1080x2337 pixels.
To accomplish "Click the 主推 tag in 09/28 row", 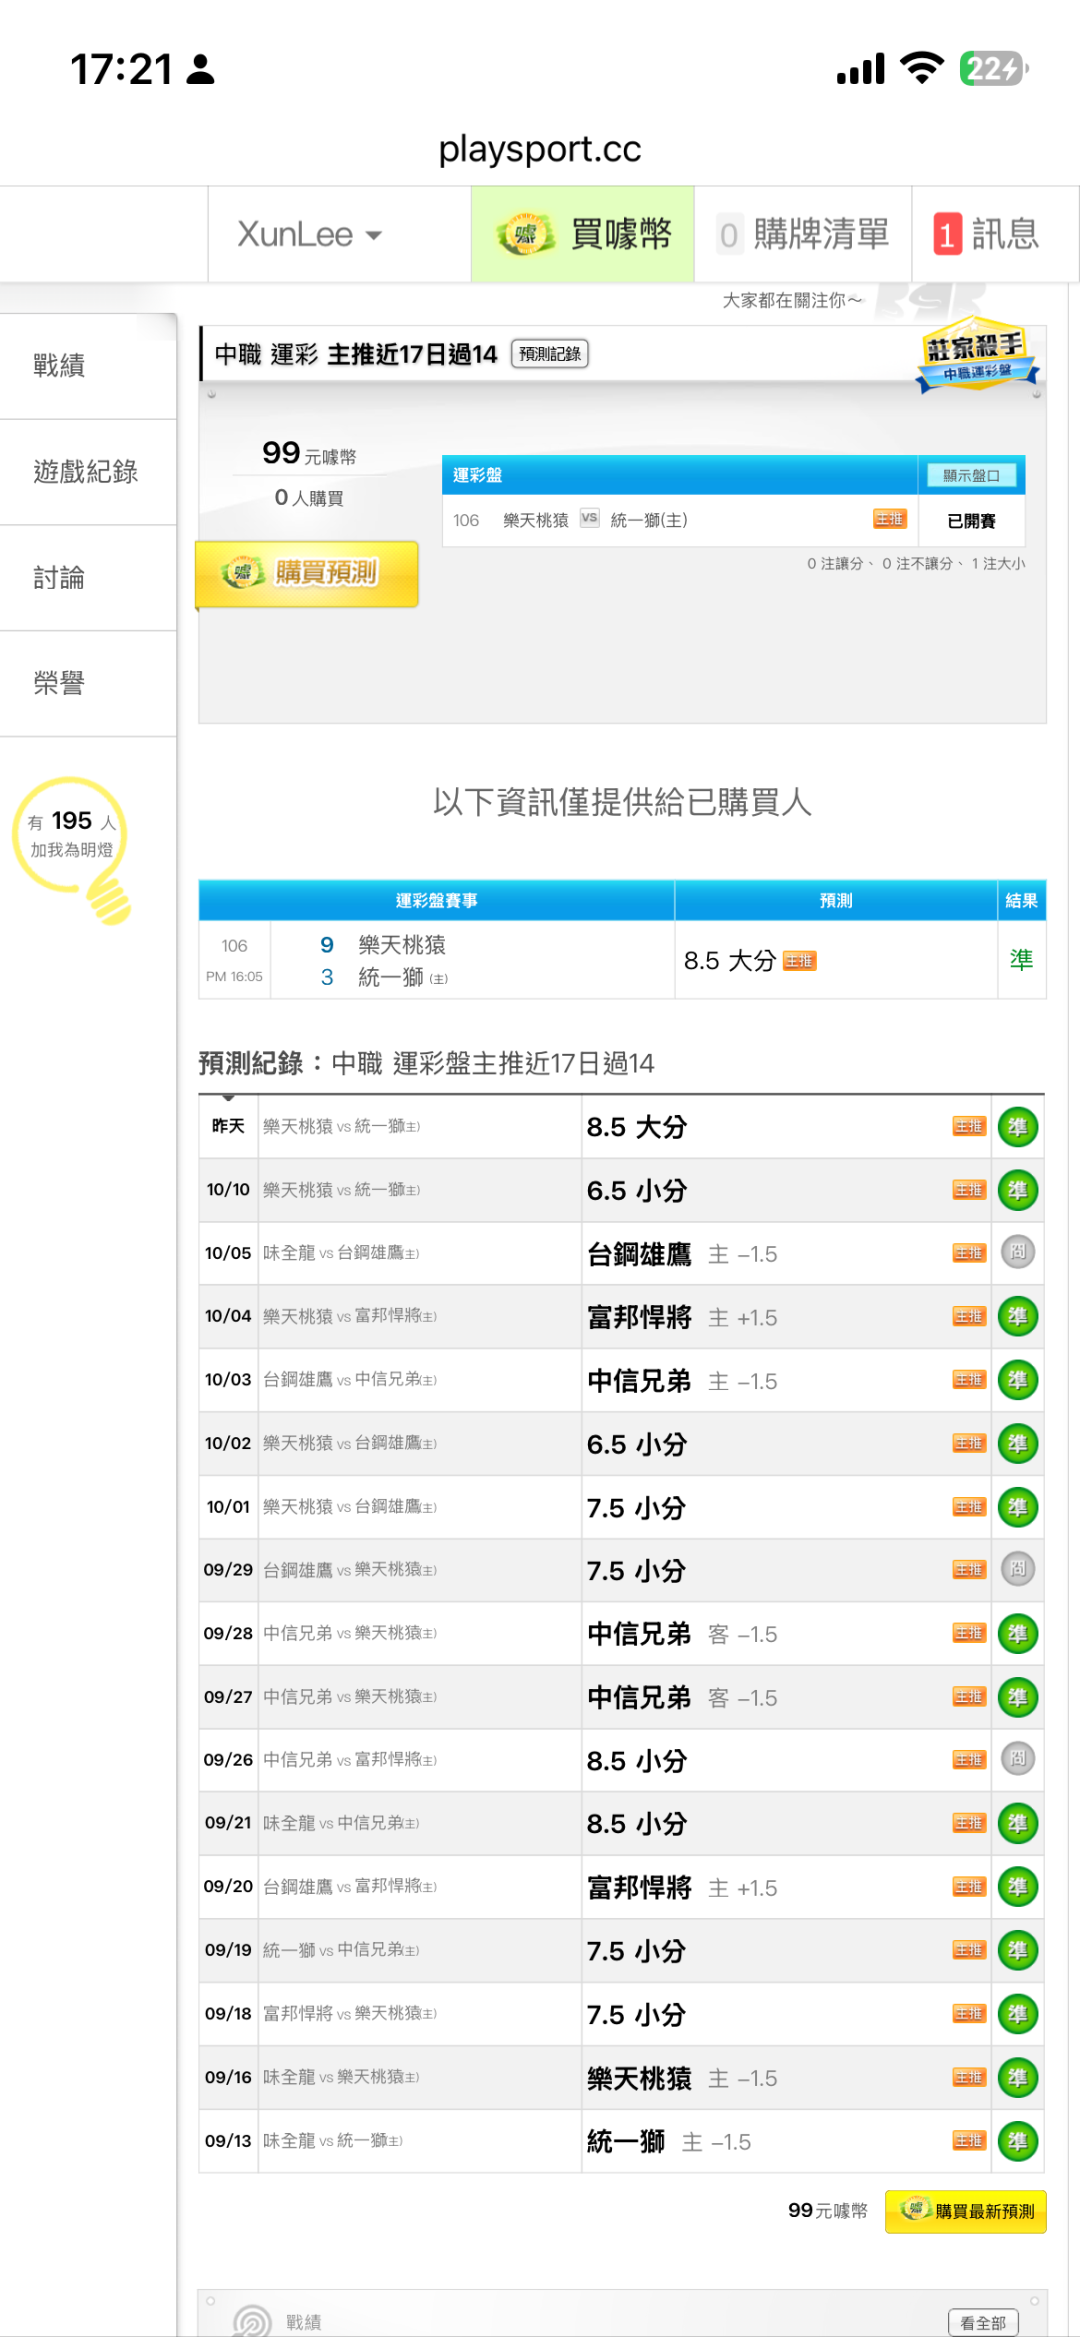I will [x=968, y=1633].
